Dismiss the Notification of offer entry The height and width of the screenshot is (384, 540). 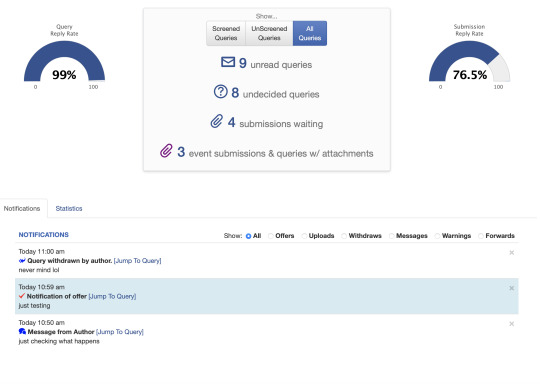[x=511, y=288]
